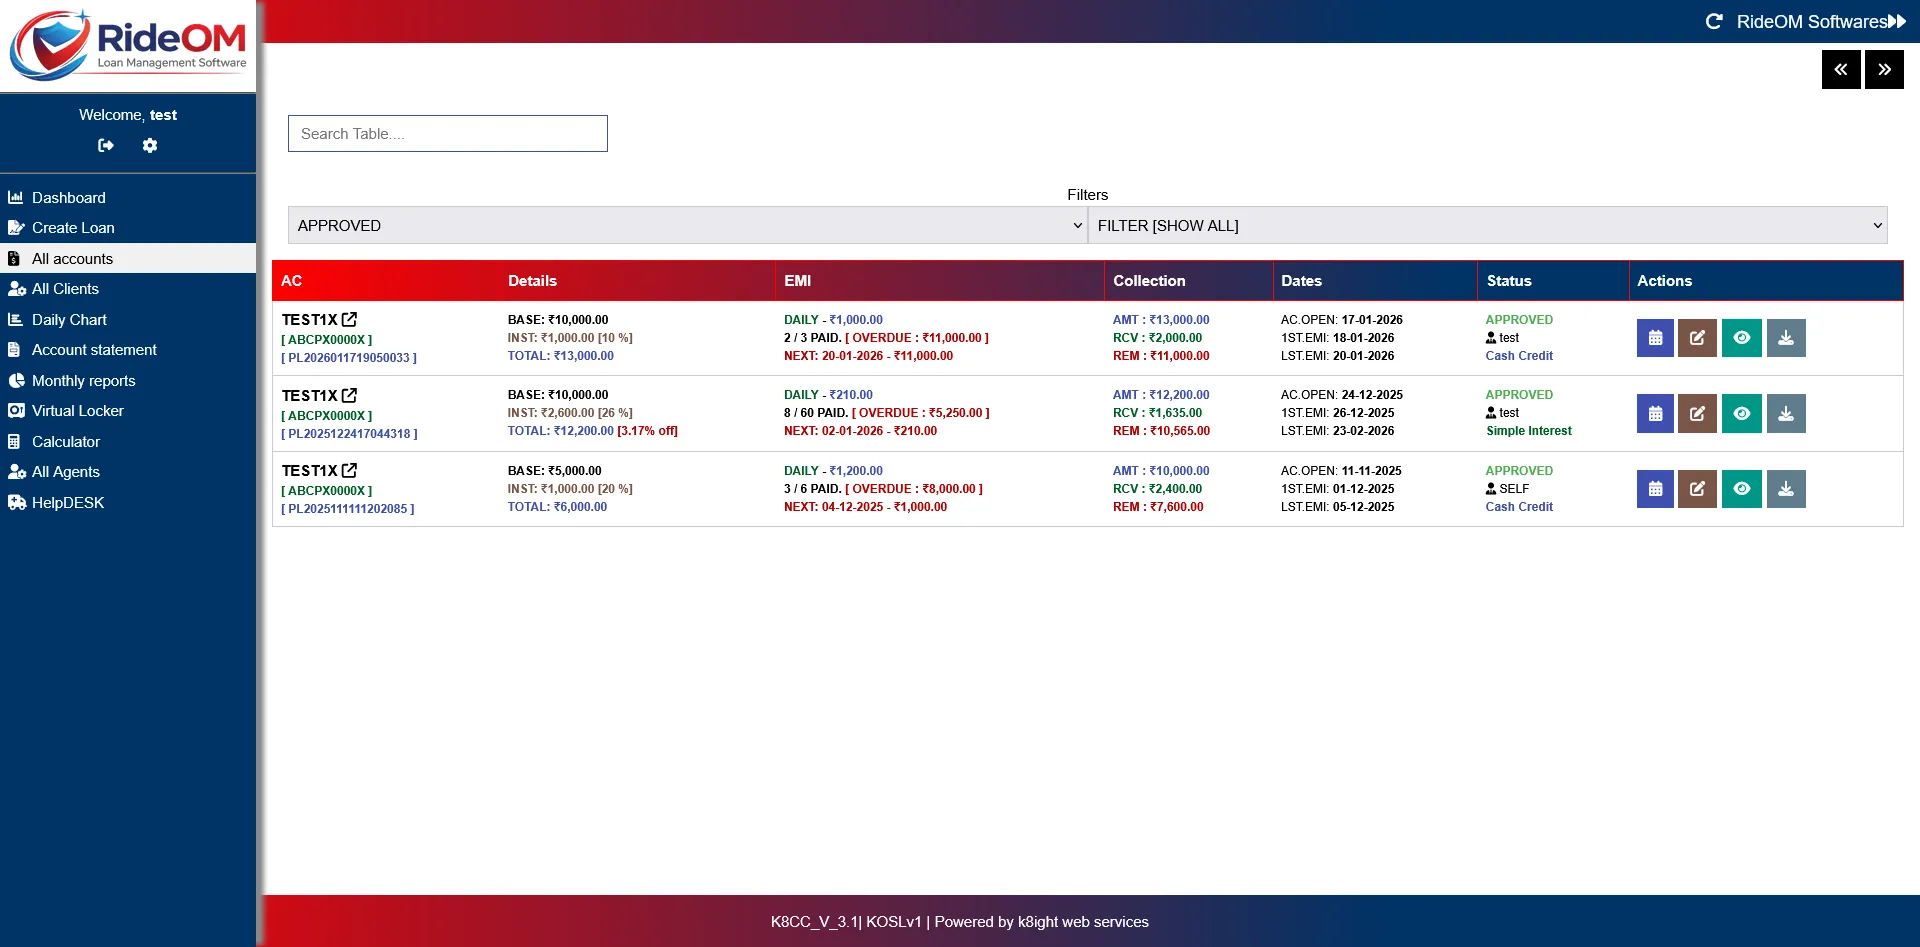View loan details with the eye icon on first row
The width and height of the screenshot is (1920, 947).
point(1742,338)
